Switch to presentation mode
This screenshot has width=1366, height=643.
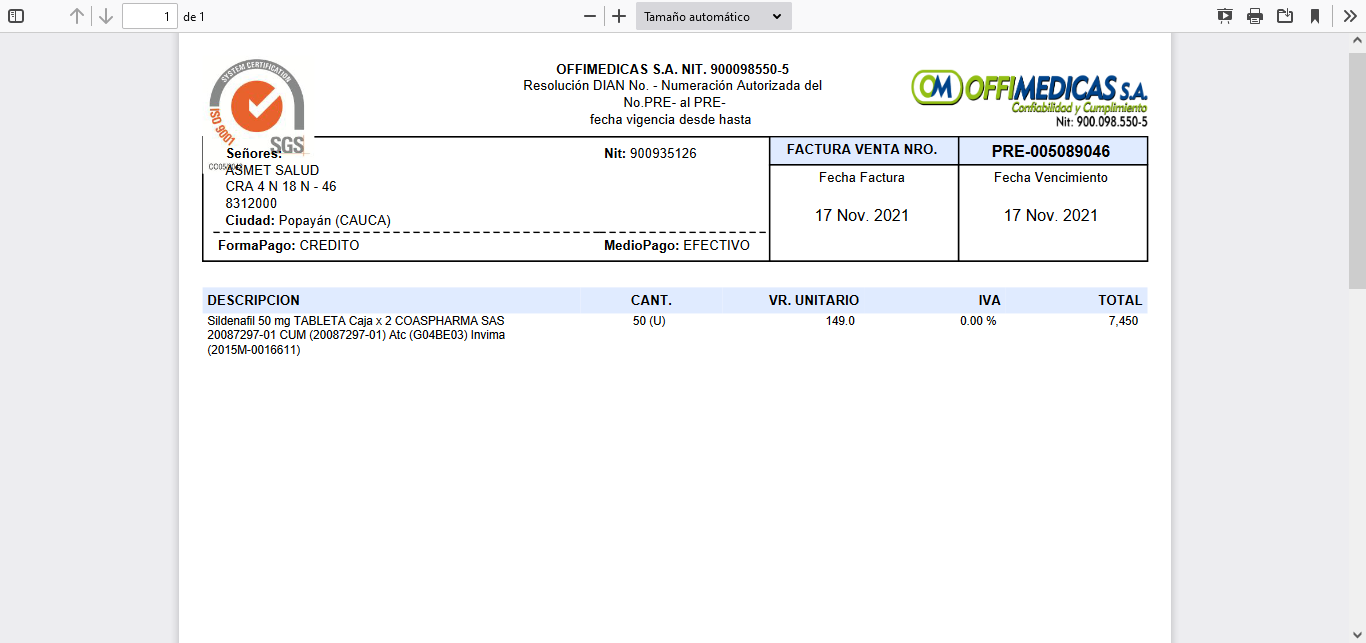[x=1225, y=16]
